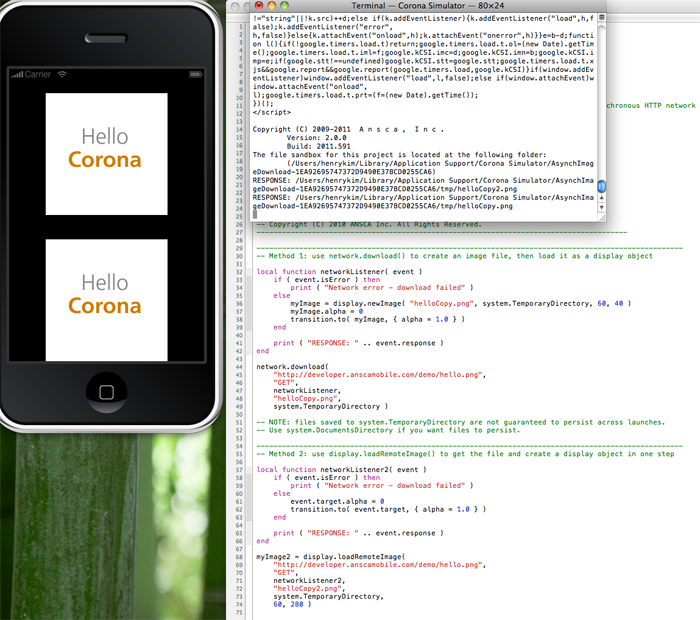Click "networkListener2," argument line in editor
700x620 pixels.
click(x=309, y=580)
